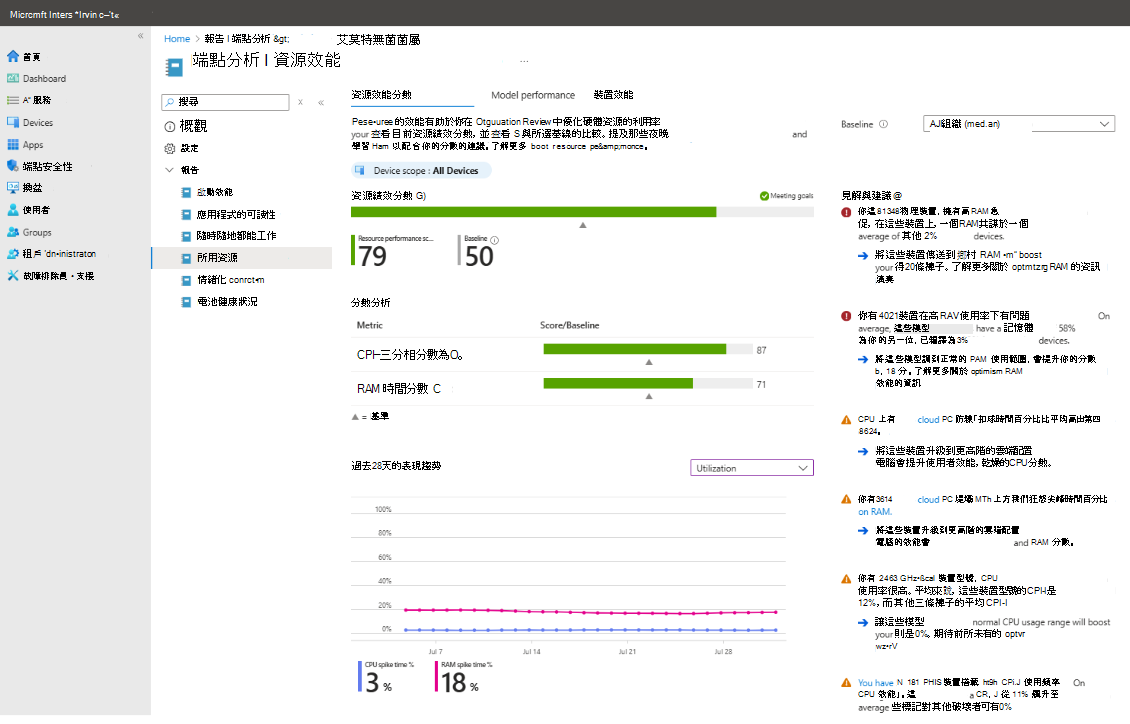Collapse the reports tree section chevron
Image resolution: width=1130 pixels, height=724 pixels.
pyautogui.click(x=169, y=170)
